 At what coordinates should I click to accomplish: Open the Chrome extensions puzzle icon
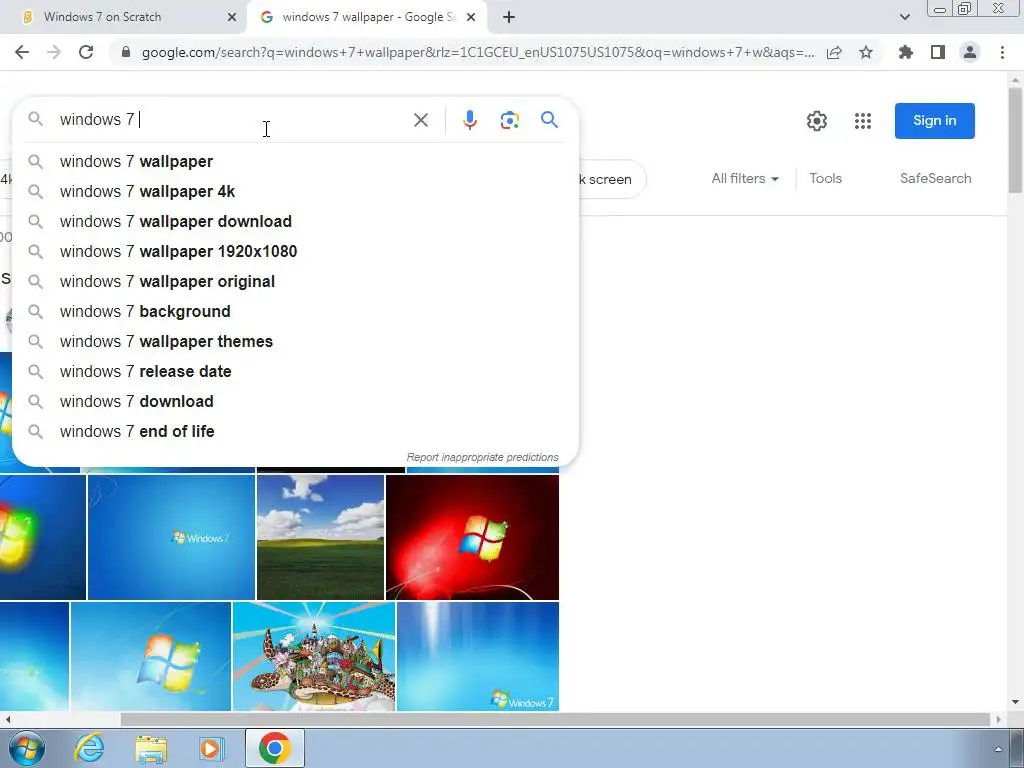[x=905, y=52]
